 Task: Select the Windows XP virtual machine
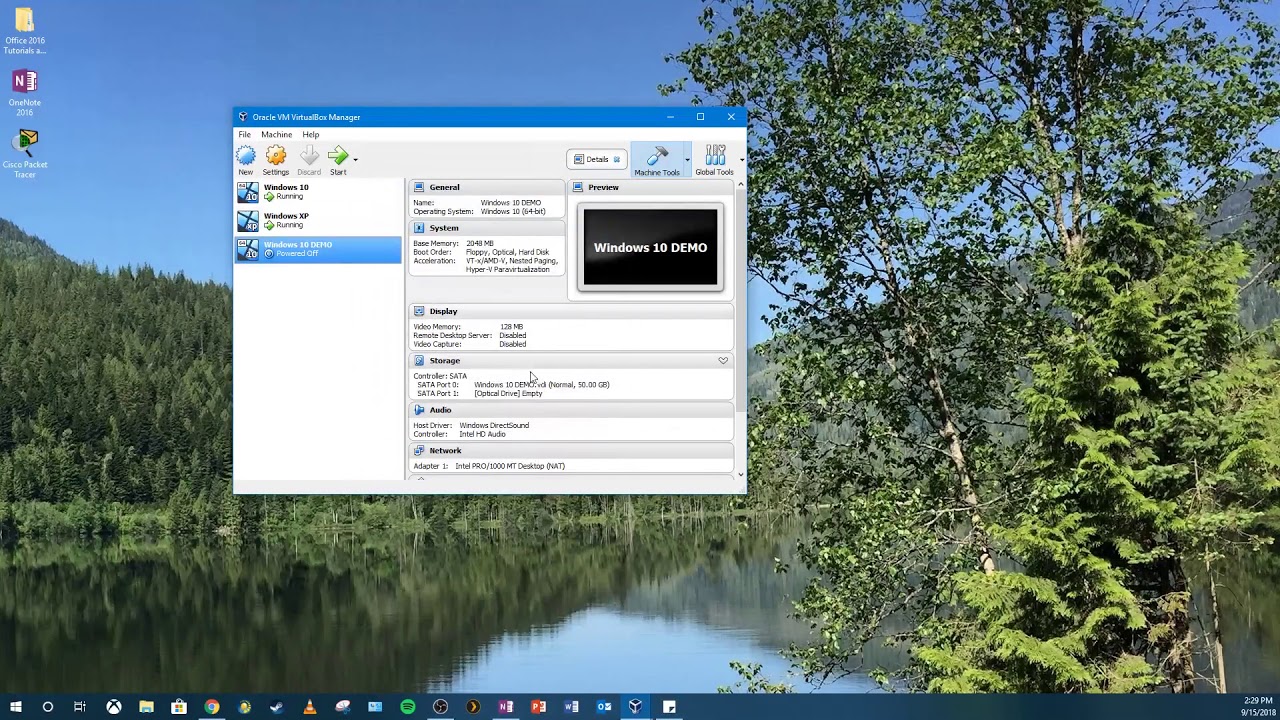(x=319, y=221)
